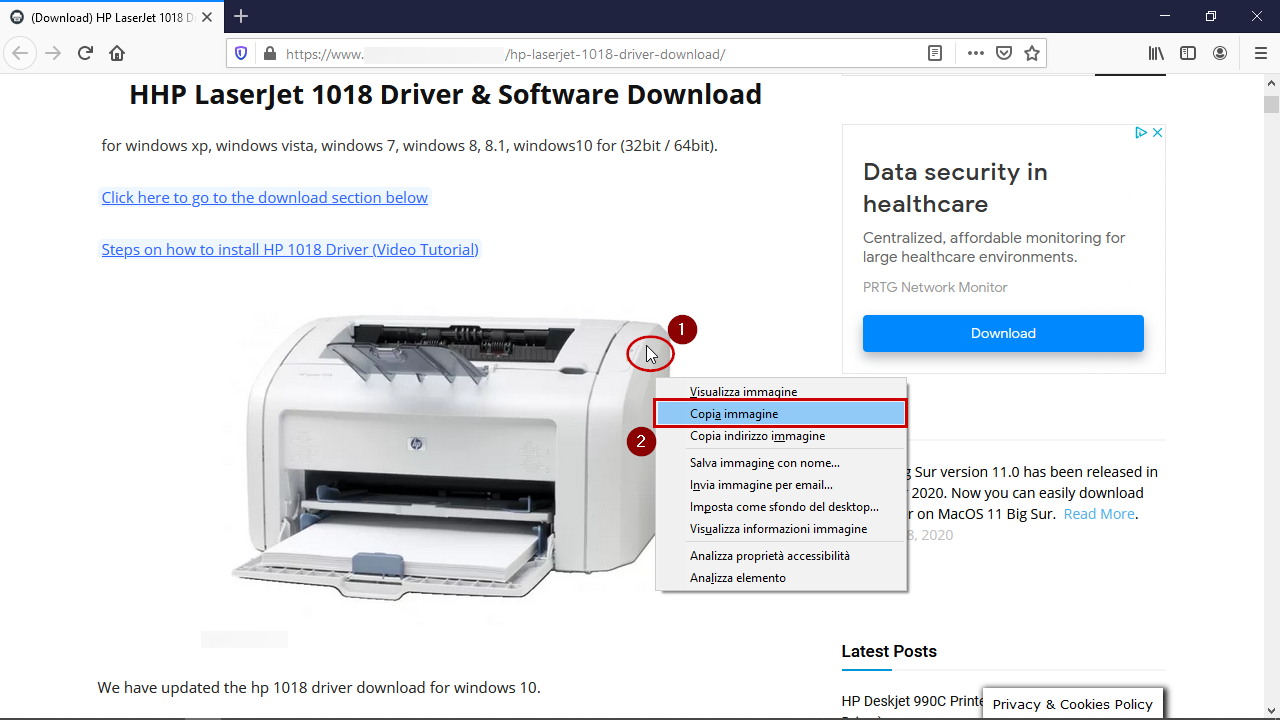Screen dimensions: 1280x720
Task: Select Imposta come sfondo del desktop...
Action: pos(781,507)
